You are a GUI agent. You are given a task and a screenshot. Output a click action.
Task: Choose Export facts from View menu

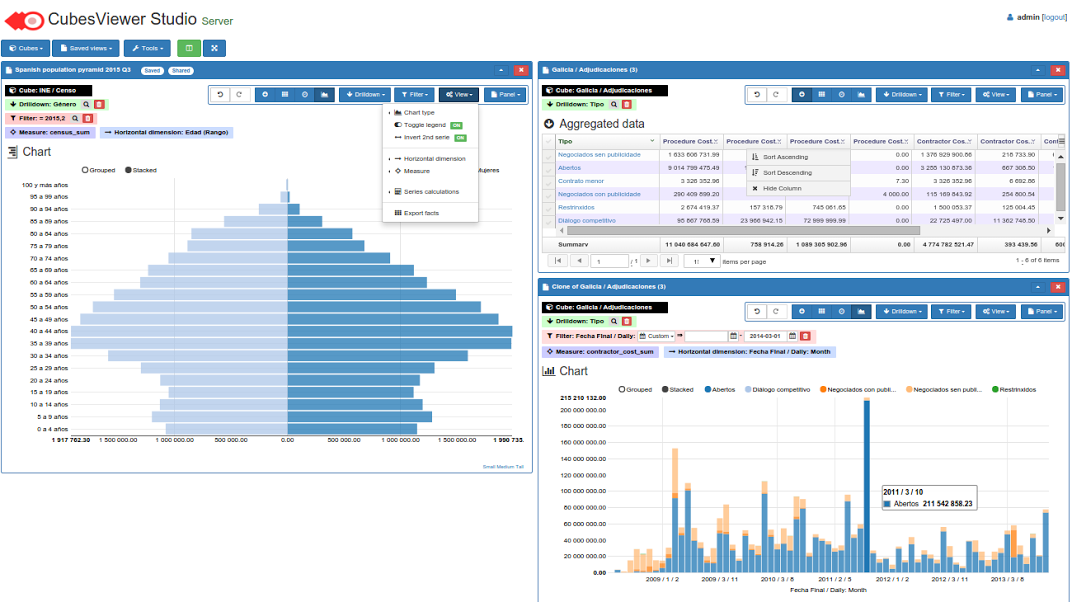421,213
